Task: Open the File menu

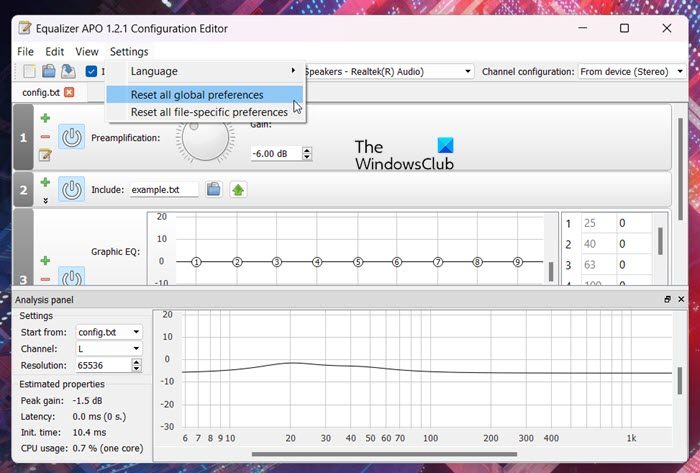Action: click(25, 52)
